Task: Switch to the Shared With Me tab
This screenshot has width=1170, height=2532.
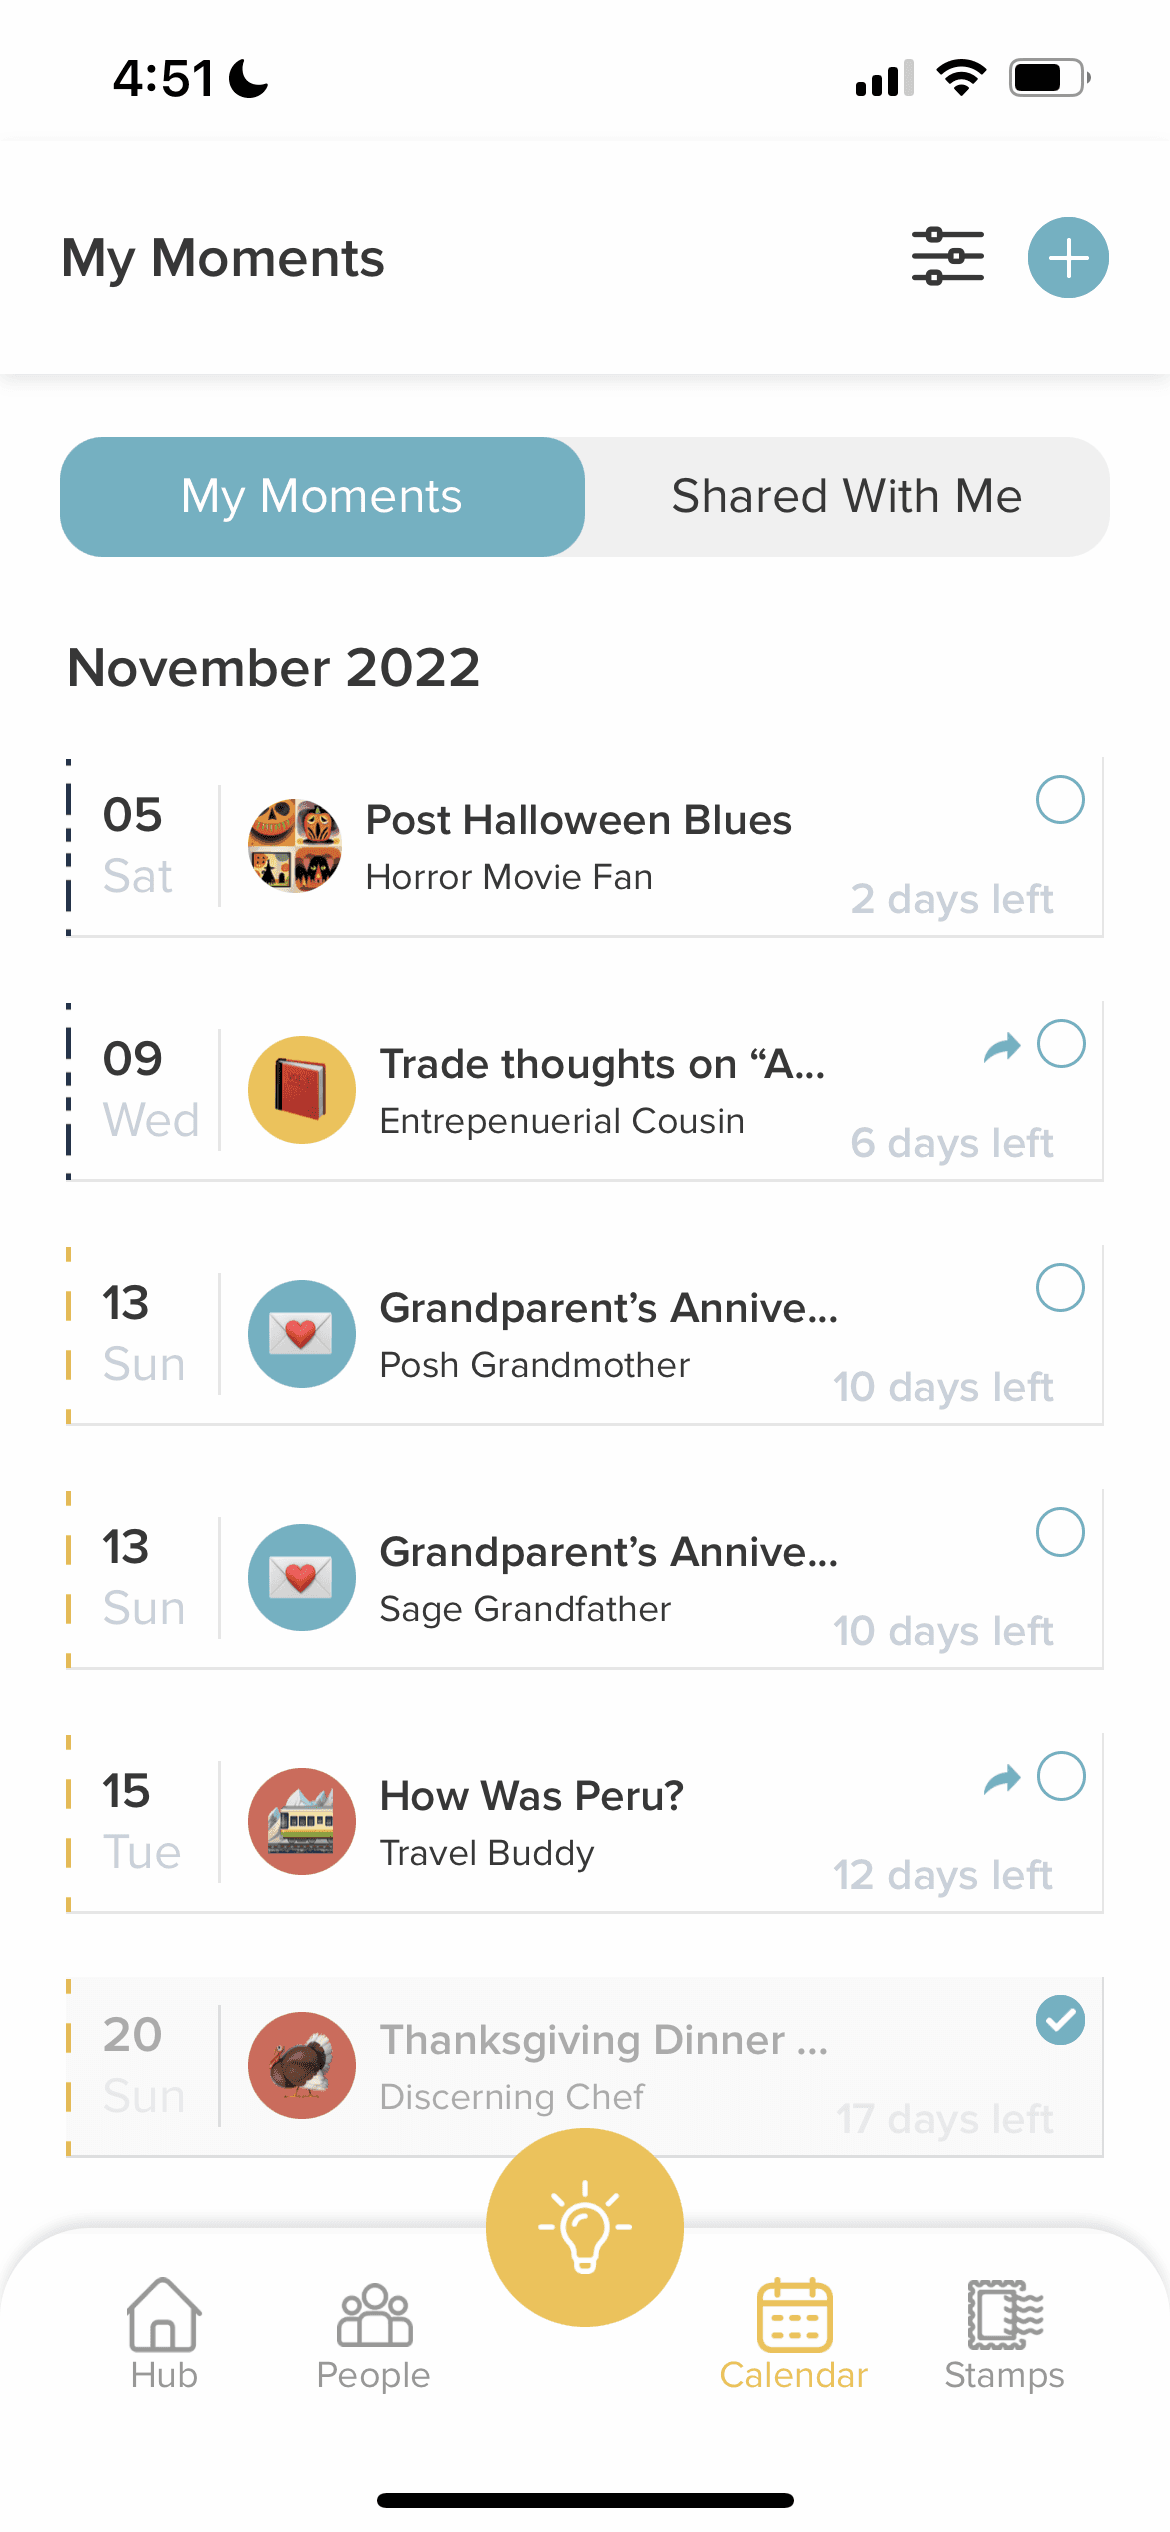Action: [846, 496]
